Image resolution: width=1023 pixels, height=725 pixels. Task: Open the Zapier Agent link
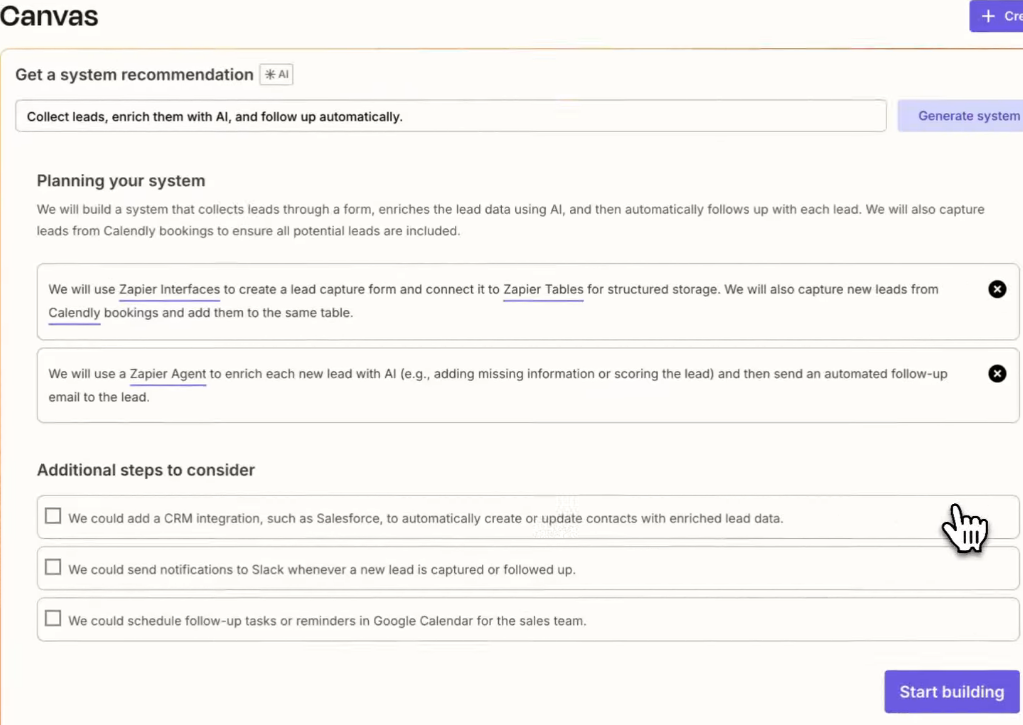coord(168,374)
